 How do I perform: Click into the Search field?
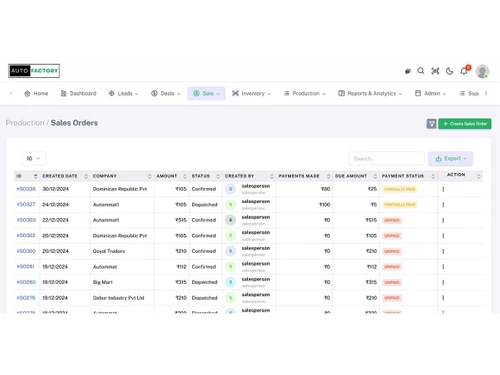(x=386, y=159)
